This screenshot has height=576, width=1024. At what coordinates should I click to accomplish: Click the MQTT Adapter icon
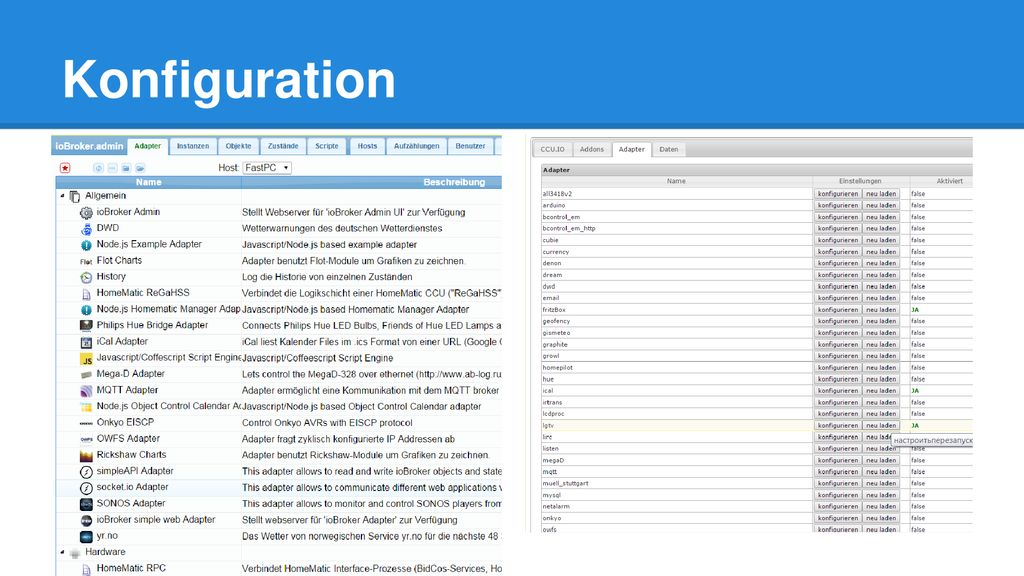click(86, 391)
